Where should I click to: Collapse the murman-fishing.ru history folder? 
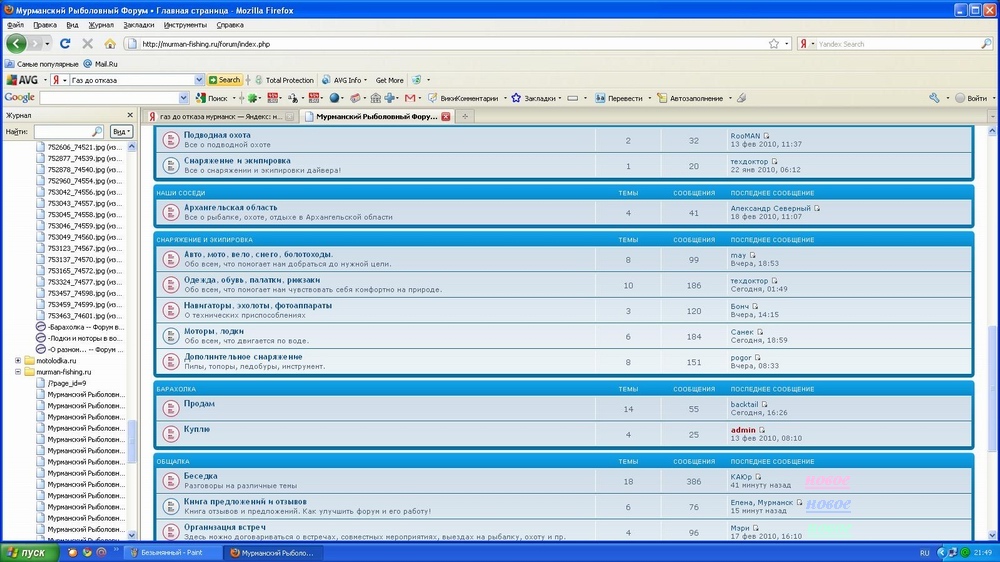click(18, 372)
